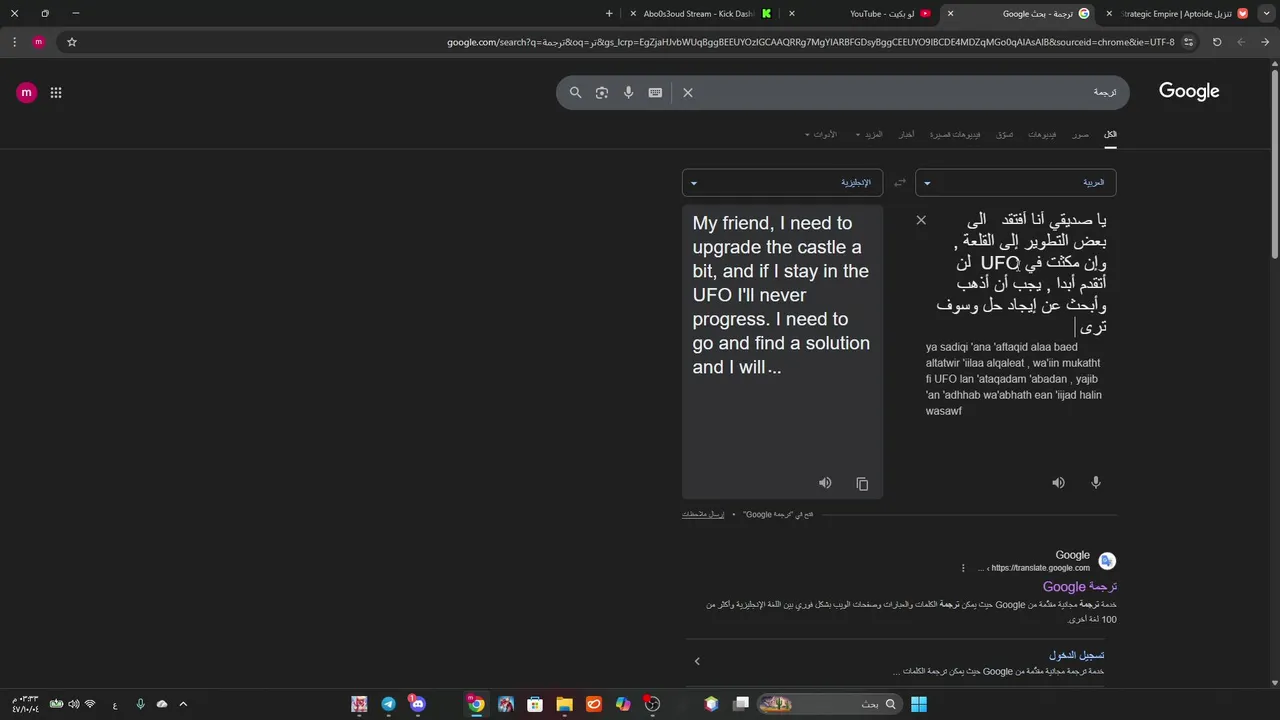The height and width of the screenshot is (720, 1280).
Task: Select the صور (Images) search tab
Action: click(x=1081, y=134)
